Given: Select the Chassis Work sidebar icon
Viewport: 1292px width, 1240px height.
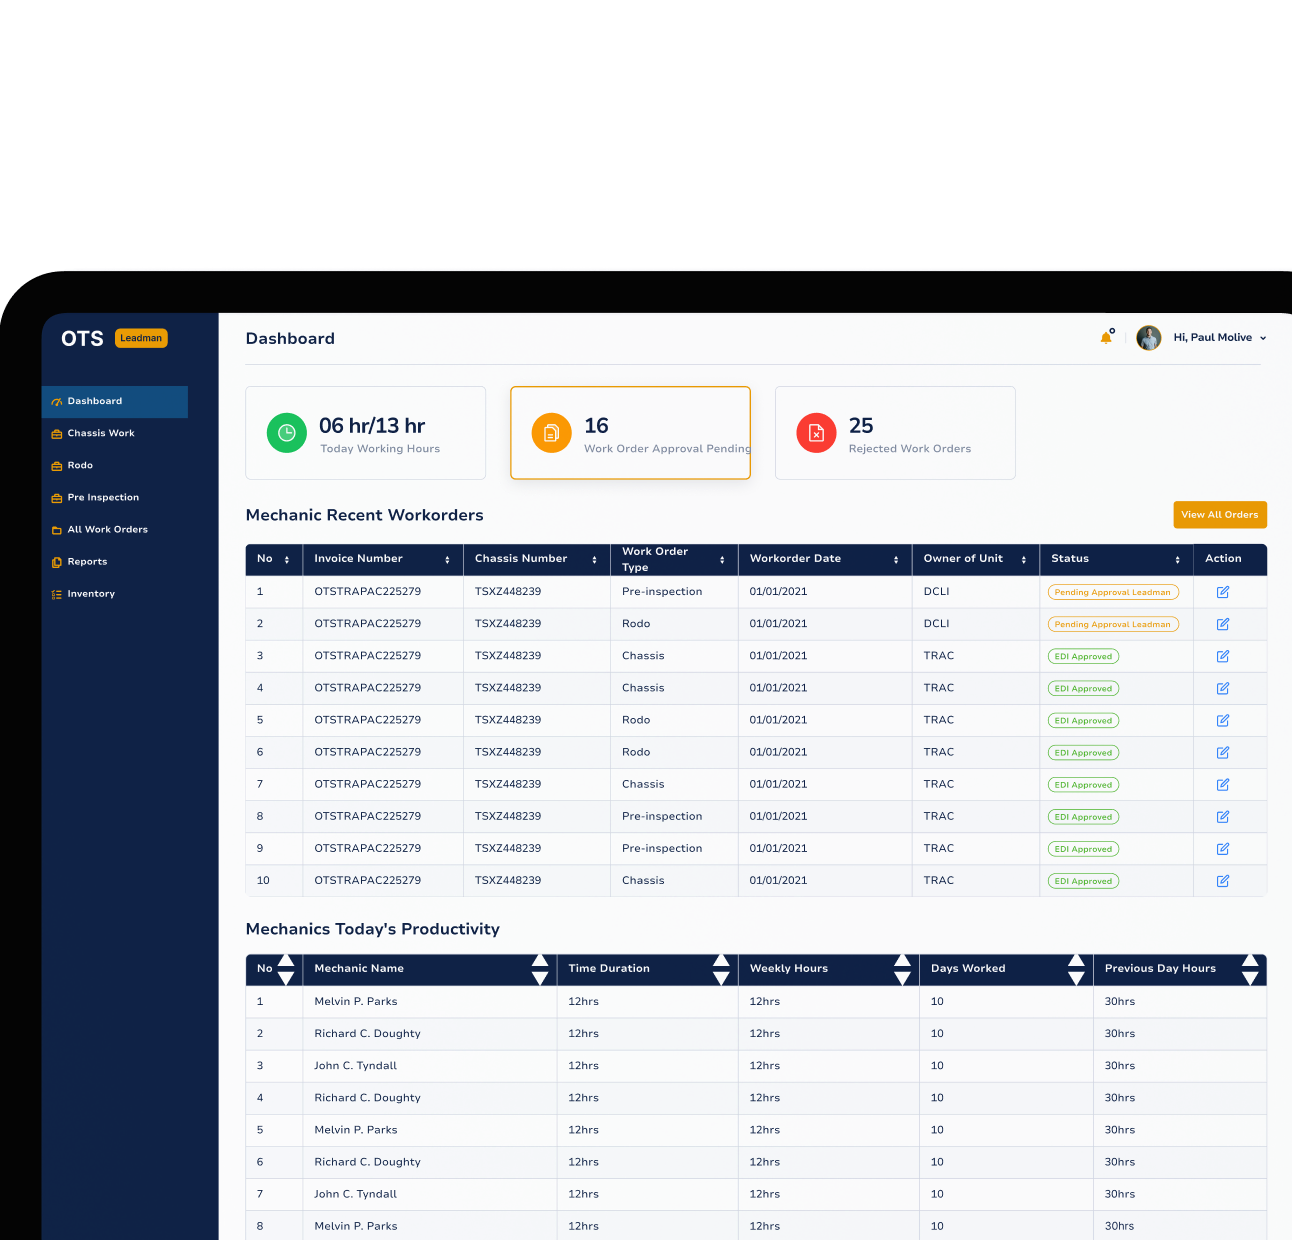Looking at the screenshot, I should pyautogui.click(x=57, y=433).
